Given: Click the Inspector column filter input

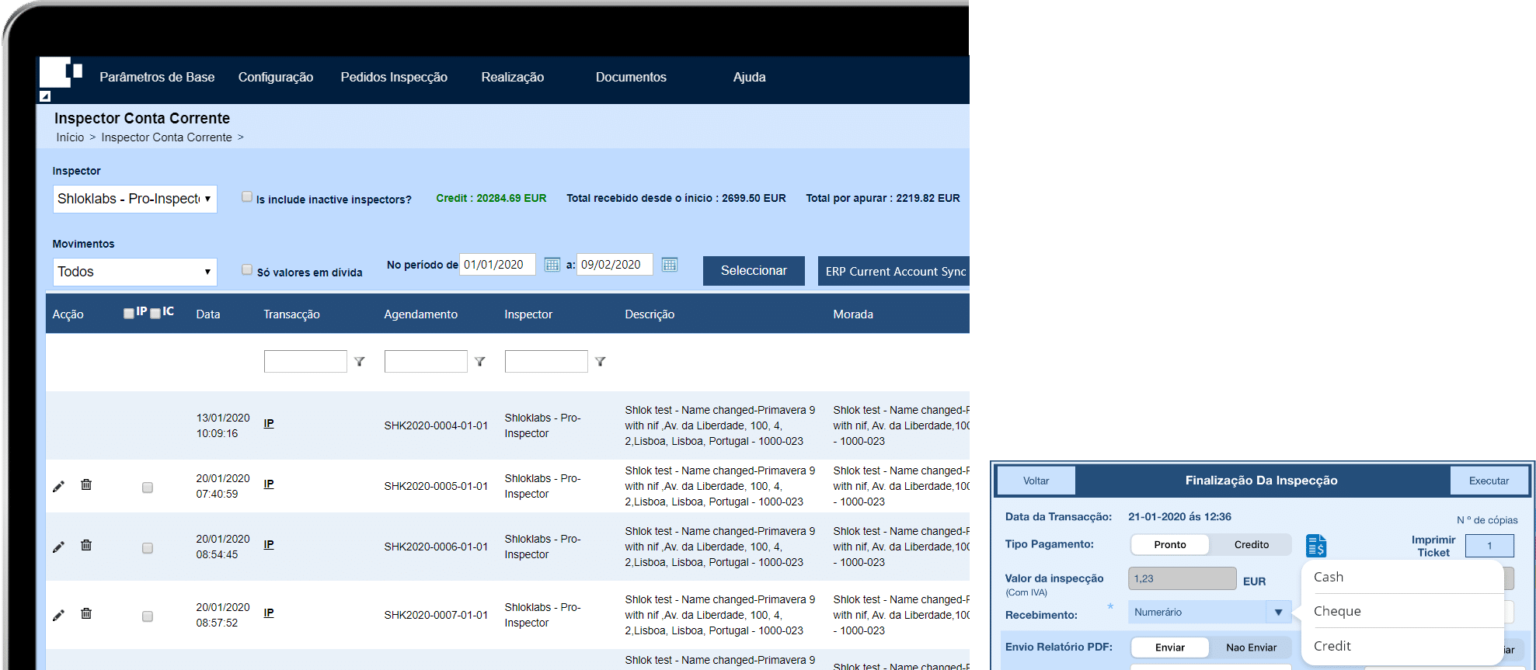Looking at the screenshot, I should tap(546, 362).
